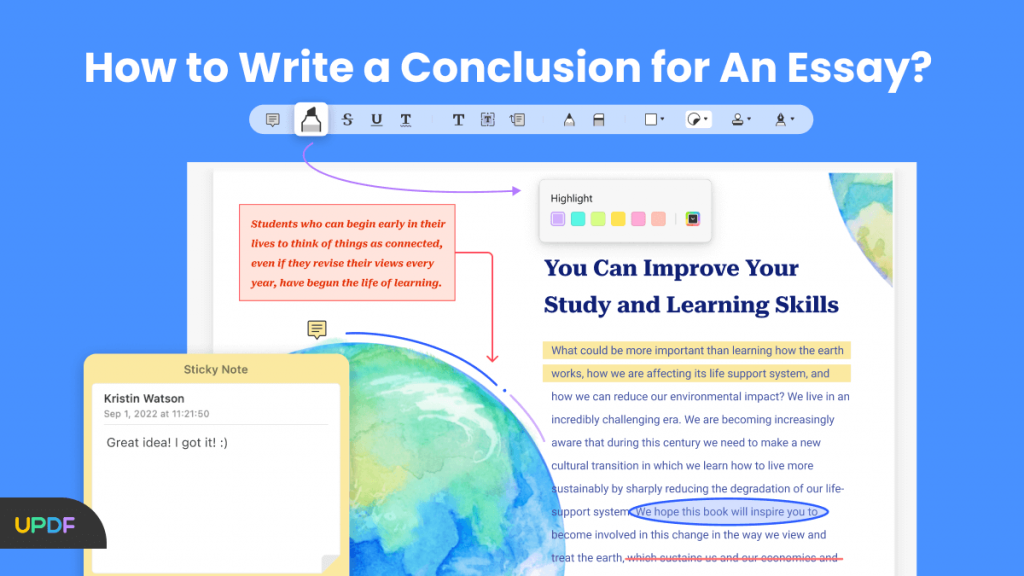Select the Text Callout tool
Image resolution: width=1024 pixels, height=576 pixels.
(x=518, y=119)
